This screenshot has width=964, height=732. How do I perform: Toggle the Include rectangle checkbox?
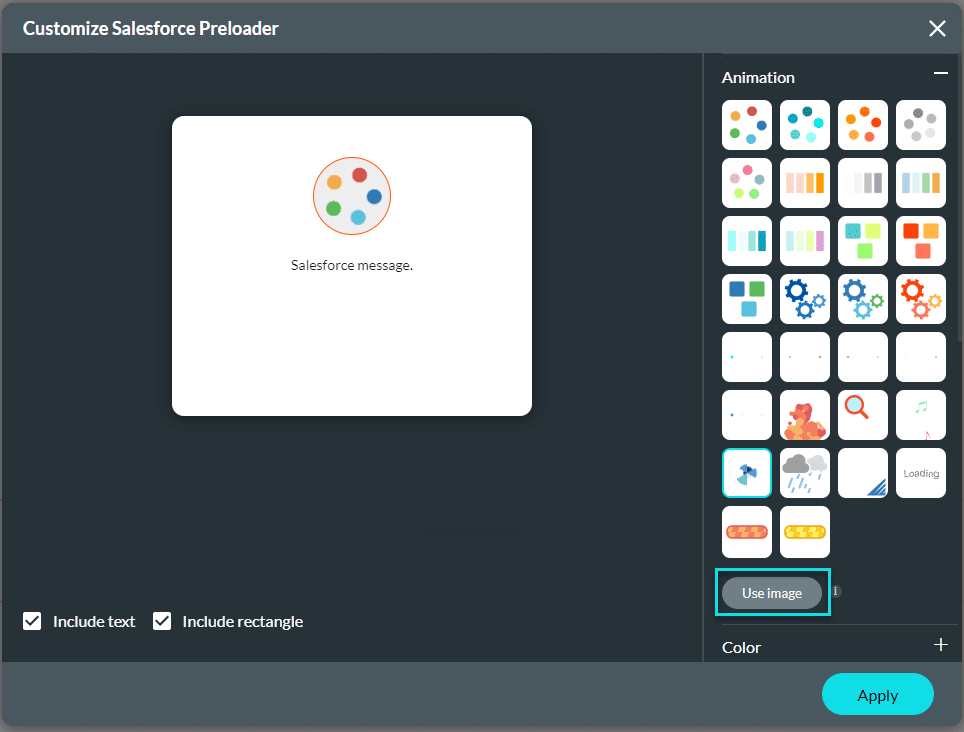[162, 621]
